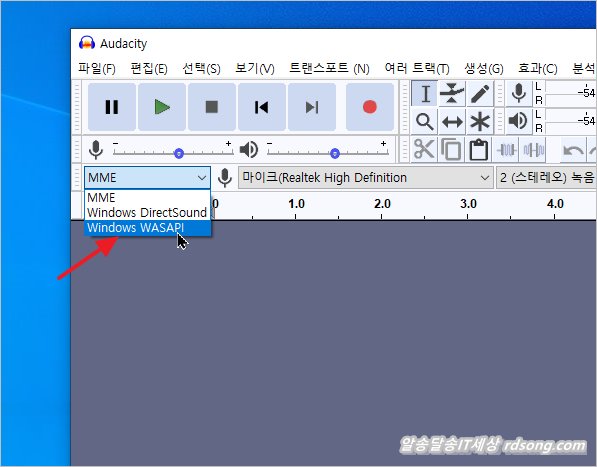The image size is (597, 467).
Task: Open the Realtek microphone device dropdown
Action: pos(366,178)
